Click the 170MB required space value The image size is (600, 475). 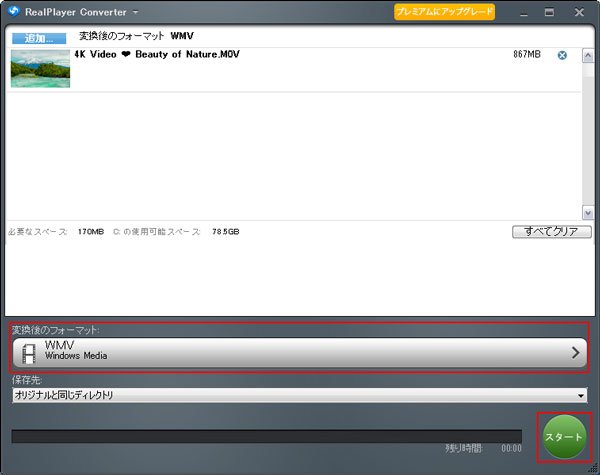91,232
